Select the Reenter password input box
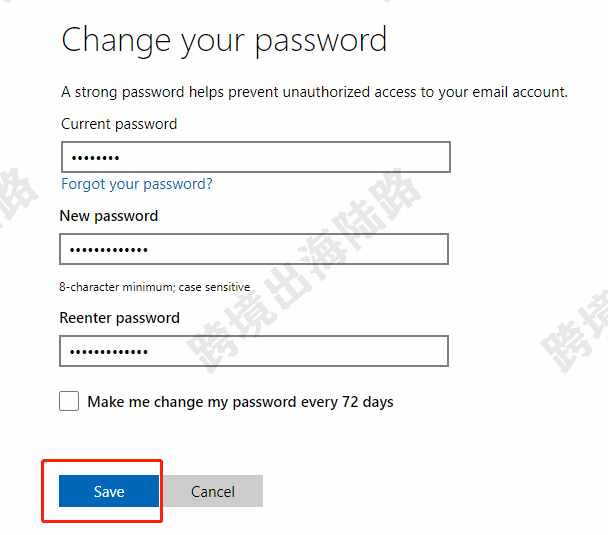 (x=254, y=351)
